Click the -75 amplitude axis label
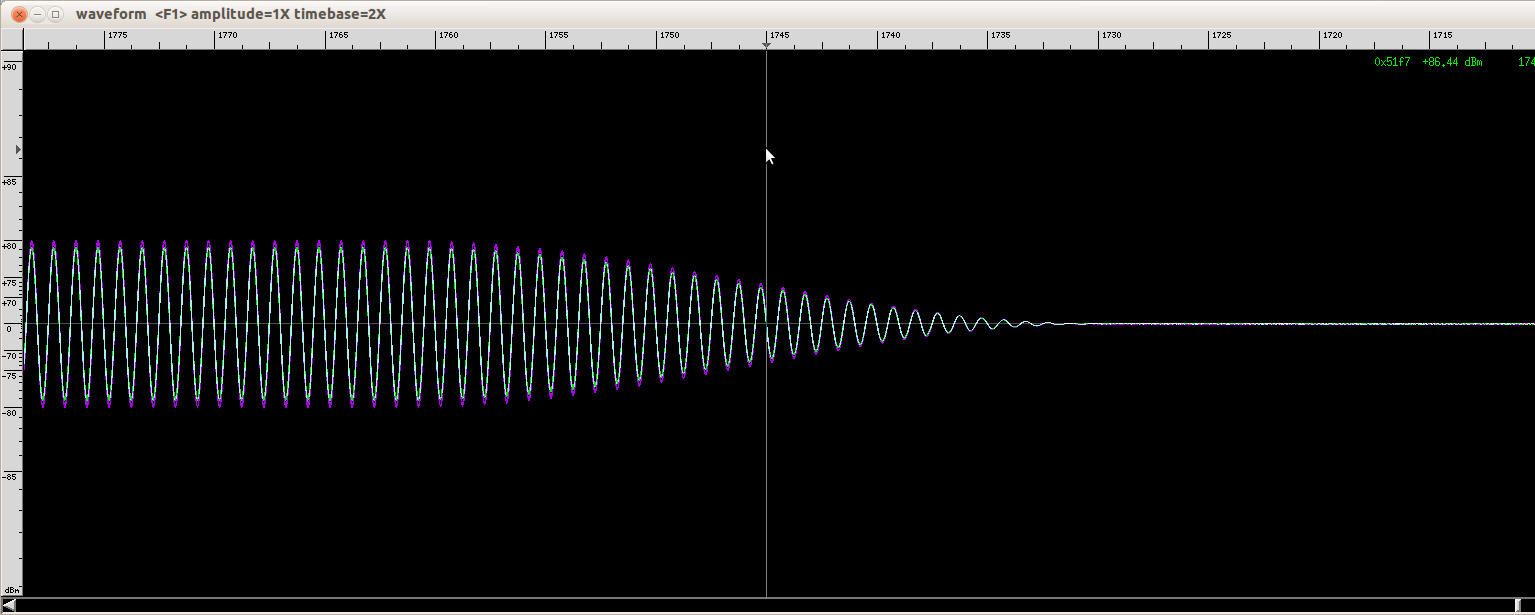Image resolution: width=1535 pixels, height=615 pixels. pyautogui.click(x=10, y=376)
